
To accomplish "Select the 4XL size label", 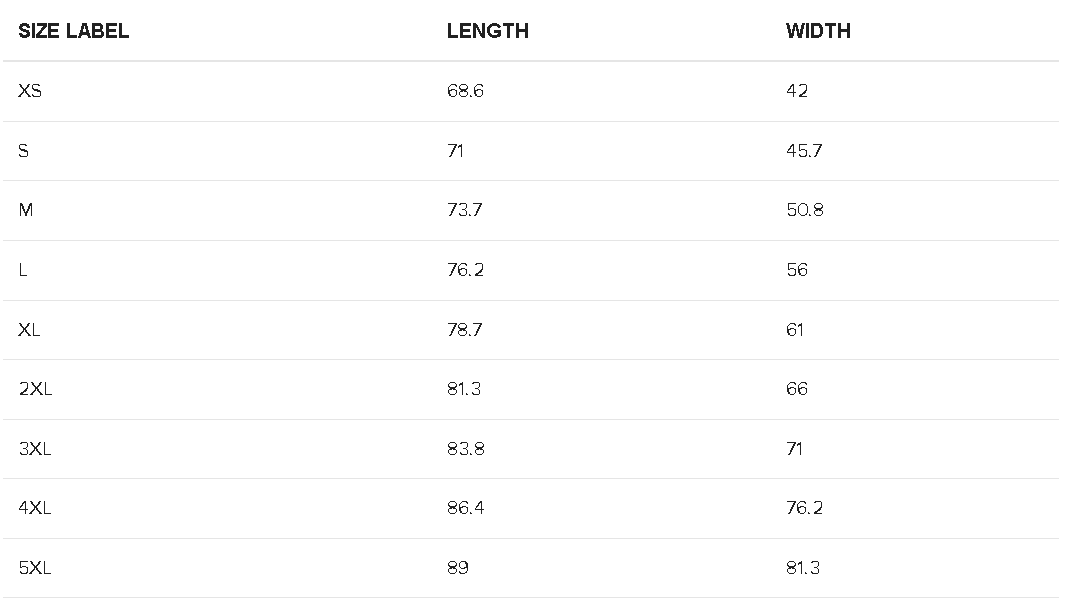I will click(x=35, y=508).
